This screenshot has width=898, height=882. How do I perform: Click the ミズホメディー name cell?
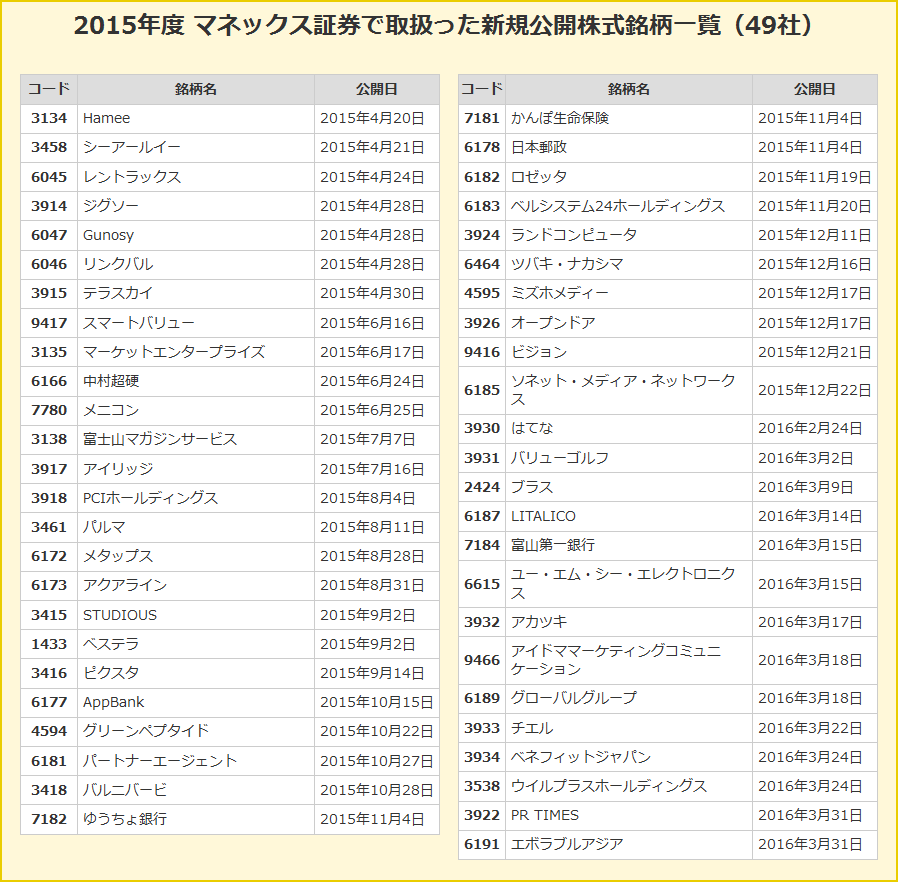point(629,294)
